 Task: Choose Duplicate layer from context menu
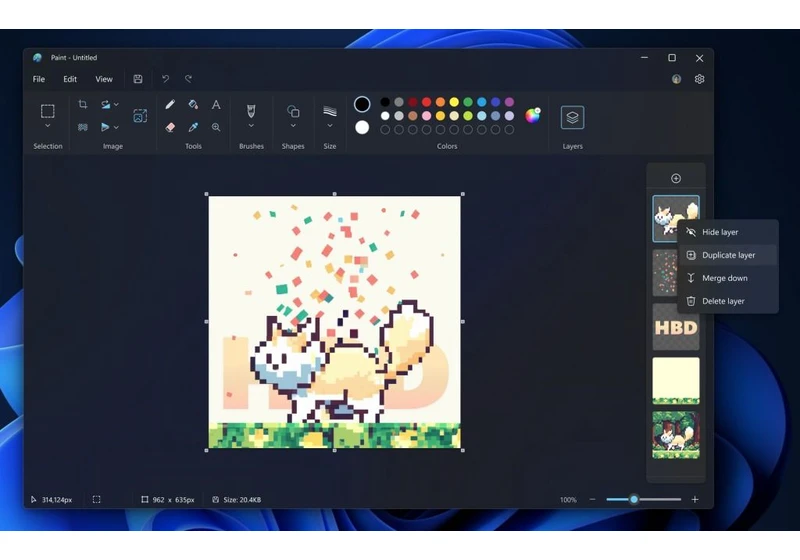(728, 255)
